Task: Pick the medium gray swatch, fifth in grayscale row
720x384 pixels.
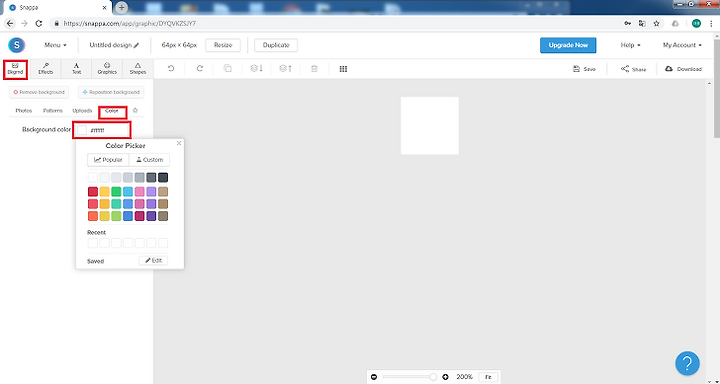Action: click(x=140, y=177)
